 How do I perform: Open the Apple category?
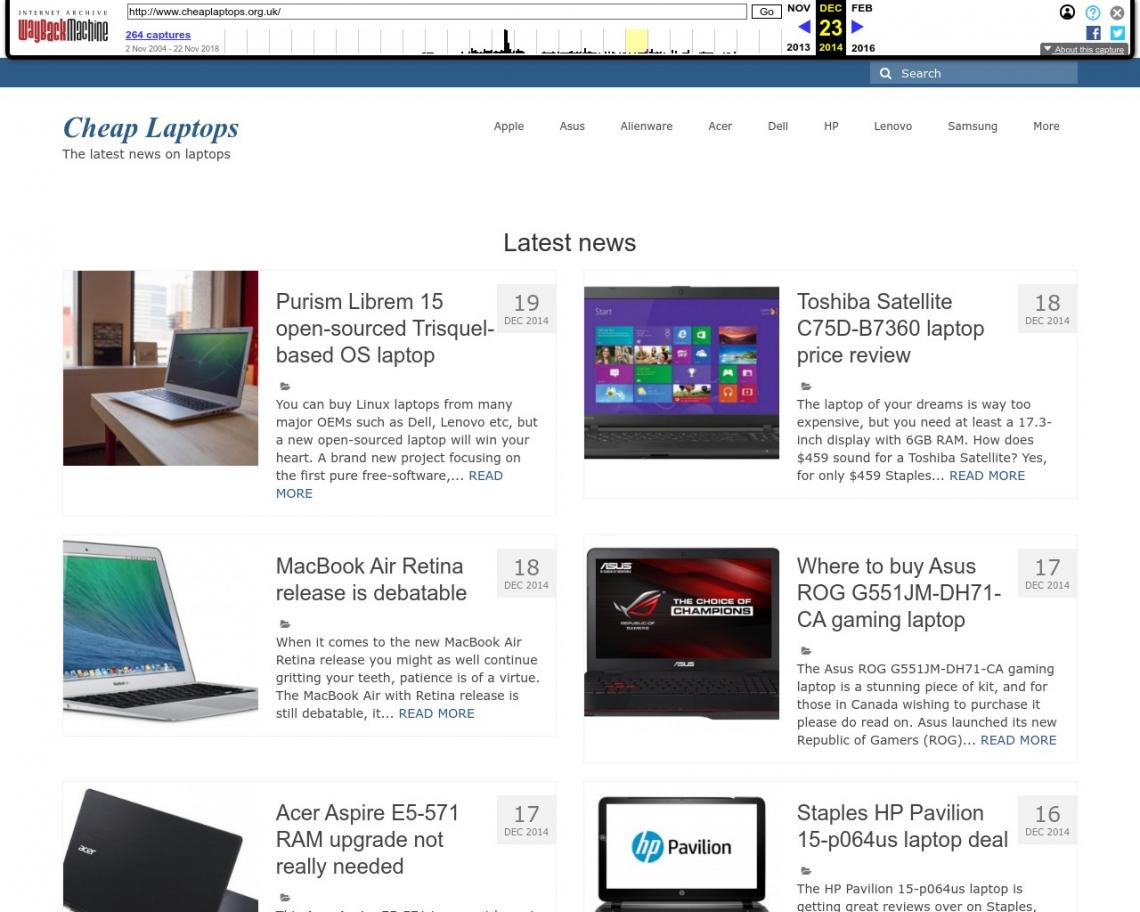[x=509, y=126]
